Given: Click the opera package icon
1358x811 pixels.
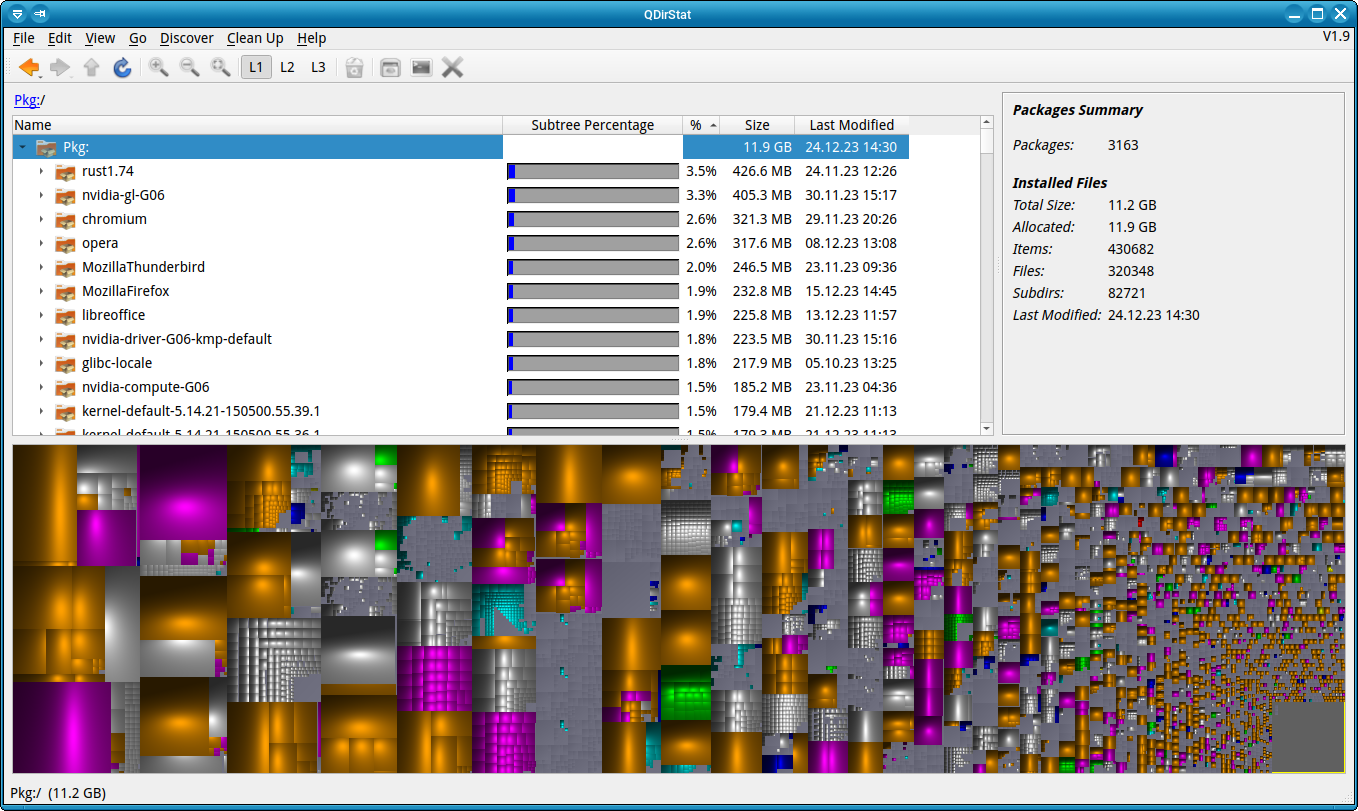Looking at the screenshot, I should [66, 243].
